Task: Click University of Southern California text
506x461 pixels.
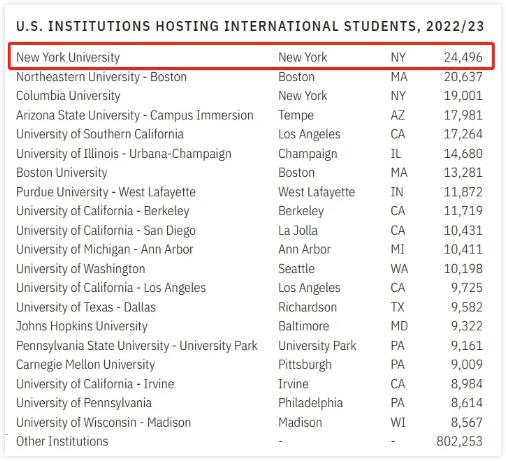Action: point(100,134)
